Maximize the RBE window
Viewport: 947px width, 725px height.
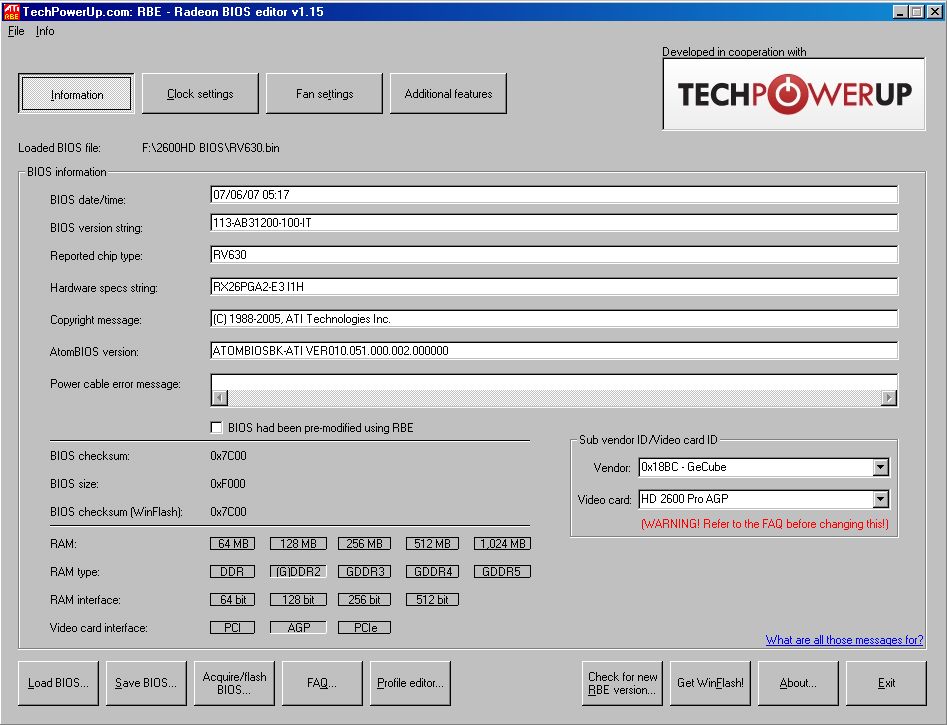point(916,11)
